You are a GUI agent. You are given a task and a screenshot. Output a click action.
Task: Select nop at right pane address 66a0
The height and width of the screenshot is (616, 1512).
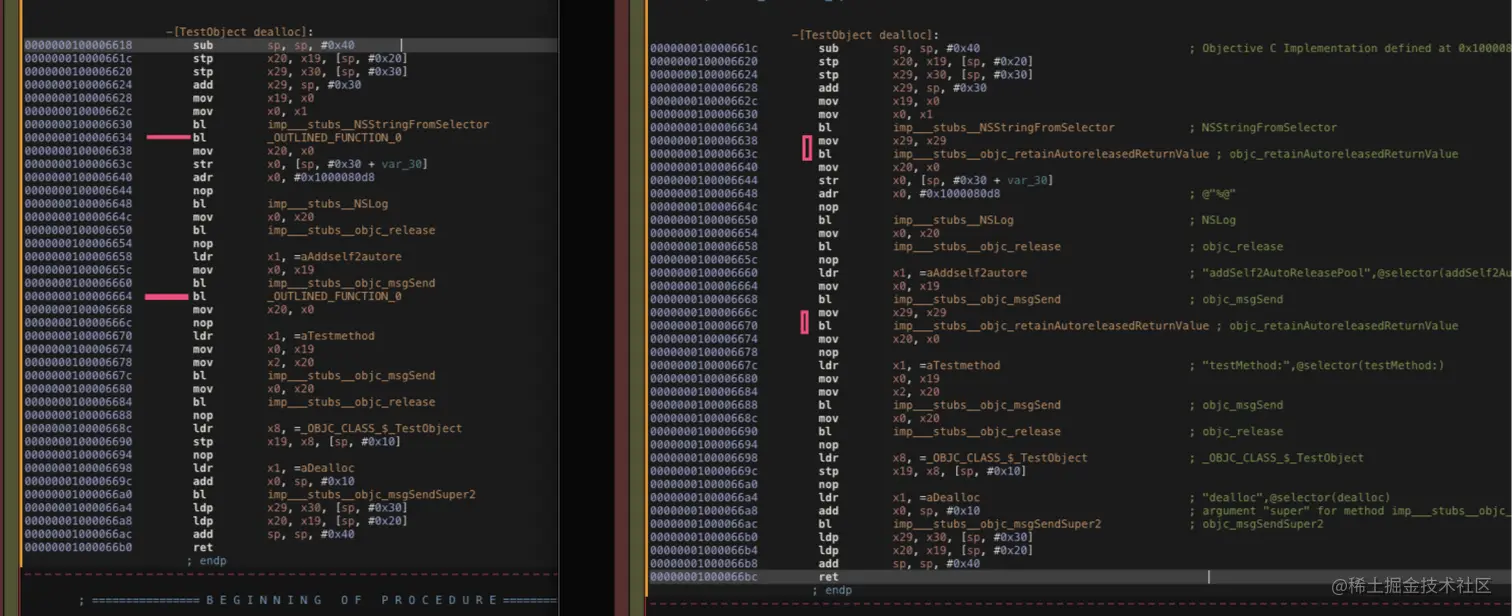(829, 484)
